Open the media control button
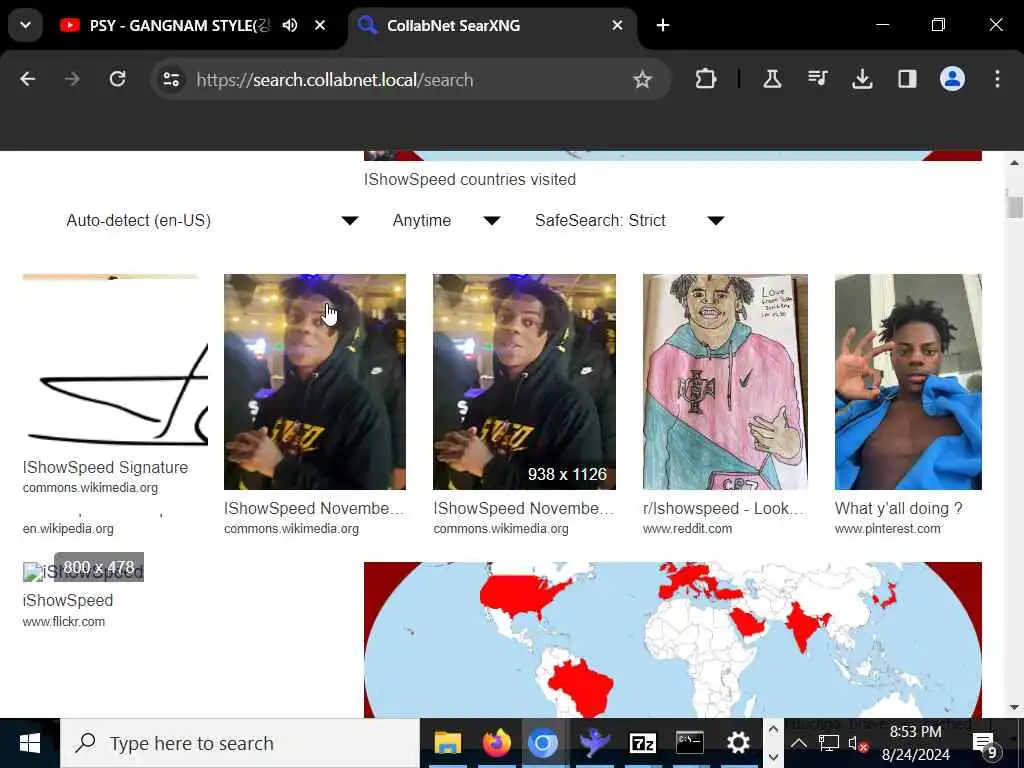This screenshot has height=768, width=1024. [x=817, y=80]
